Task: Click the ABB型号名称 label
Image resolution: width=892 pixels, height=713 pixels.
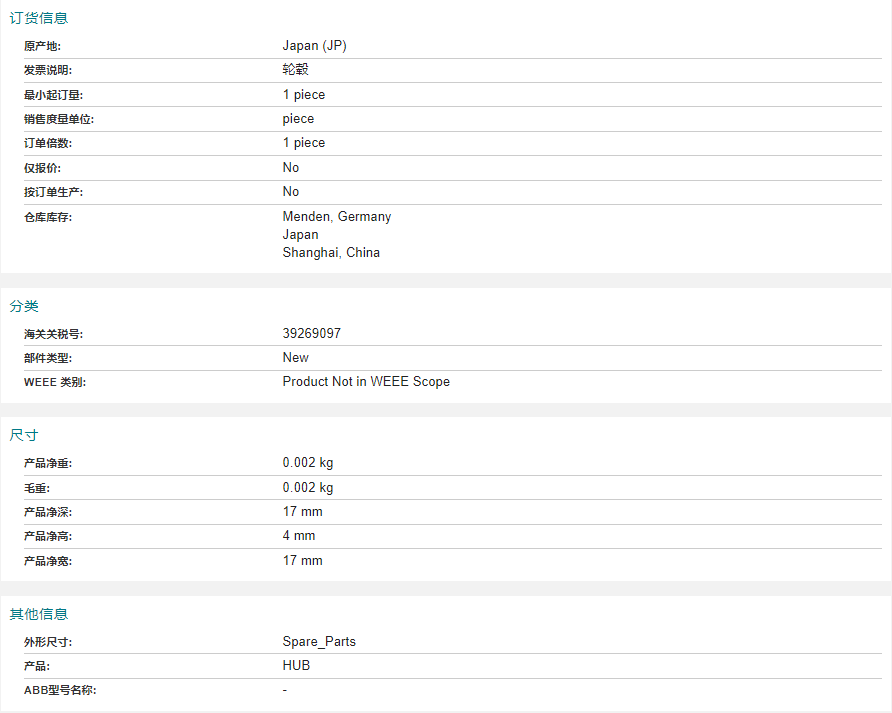Action: point(60,690)
